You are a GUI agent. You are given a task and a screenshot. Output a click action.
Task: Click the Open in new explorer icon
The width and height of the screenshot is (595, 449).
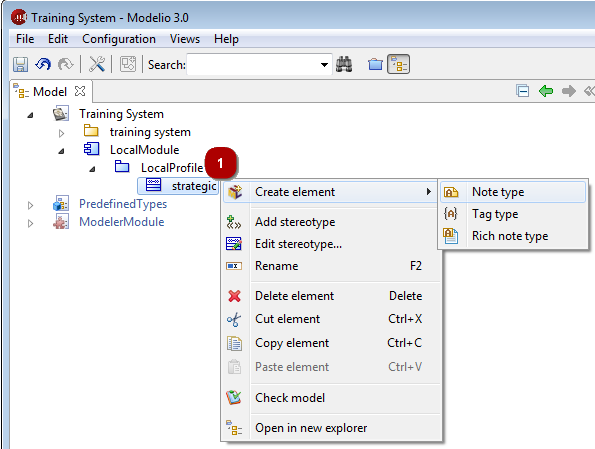coord(234,428)
